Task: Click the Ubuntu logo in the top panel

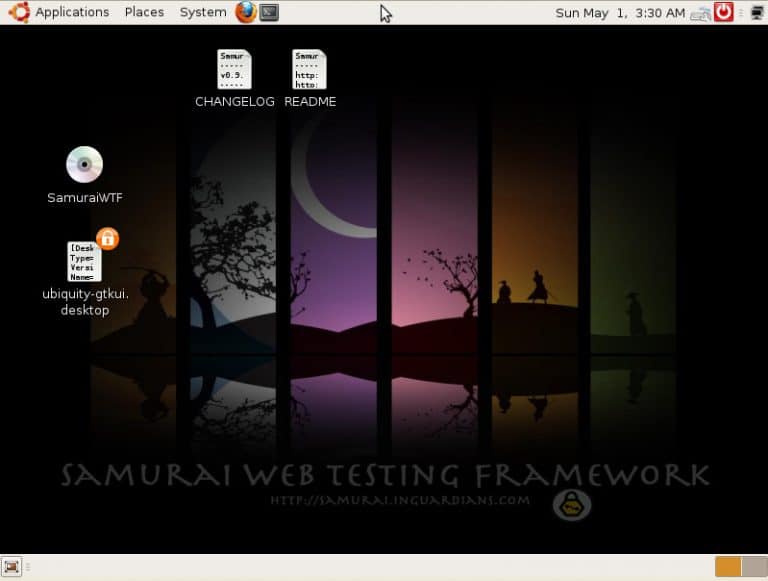Action: tap(17, 12)
